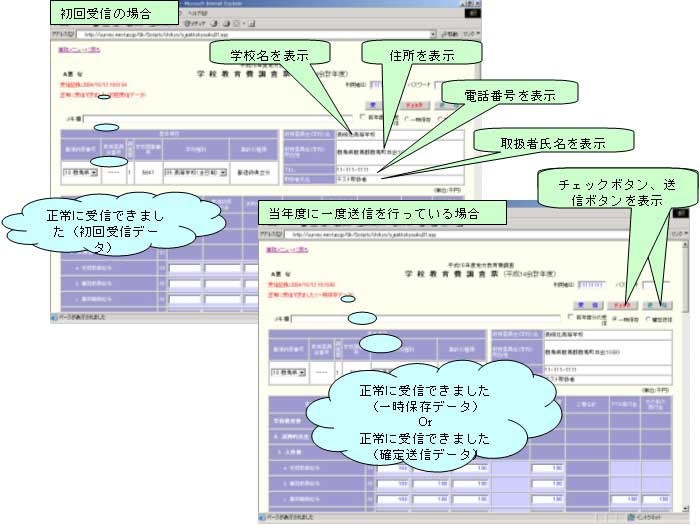The image size is (700, 525).
Task: Click the Edit icon in back window toolbar
Action: (x=252, y=23)
